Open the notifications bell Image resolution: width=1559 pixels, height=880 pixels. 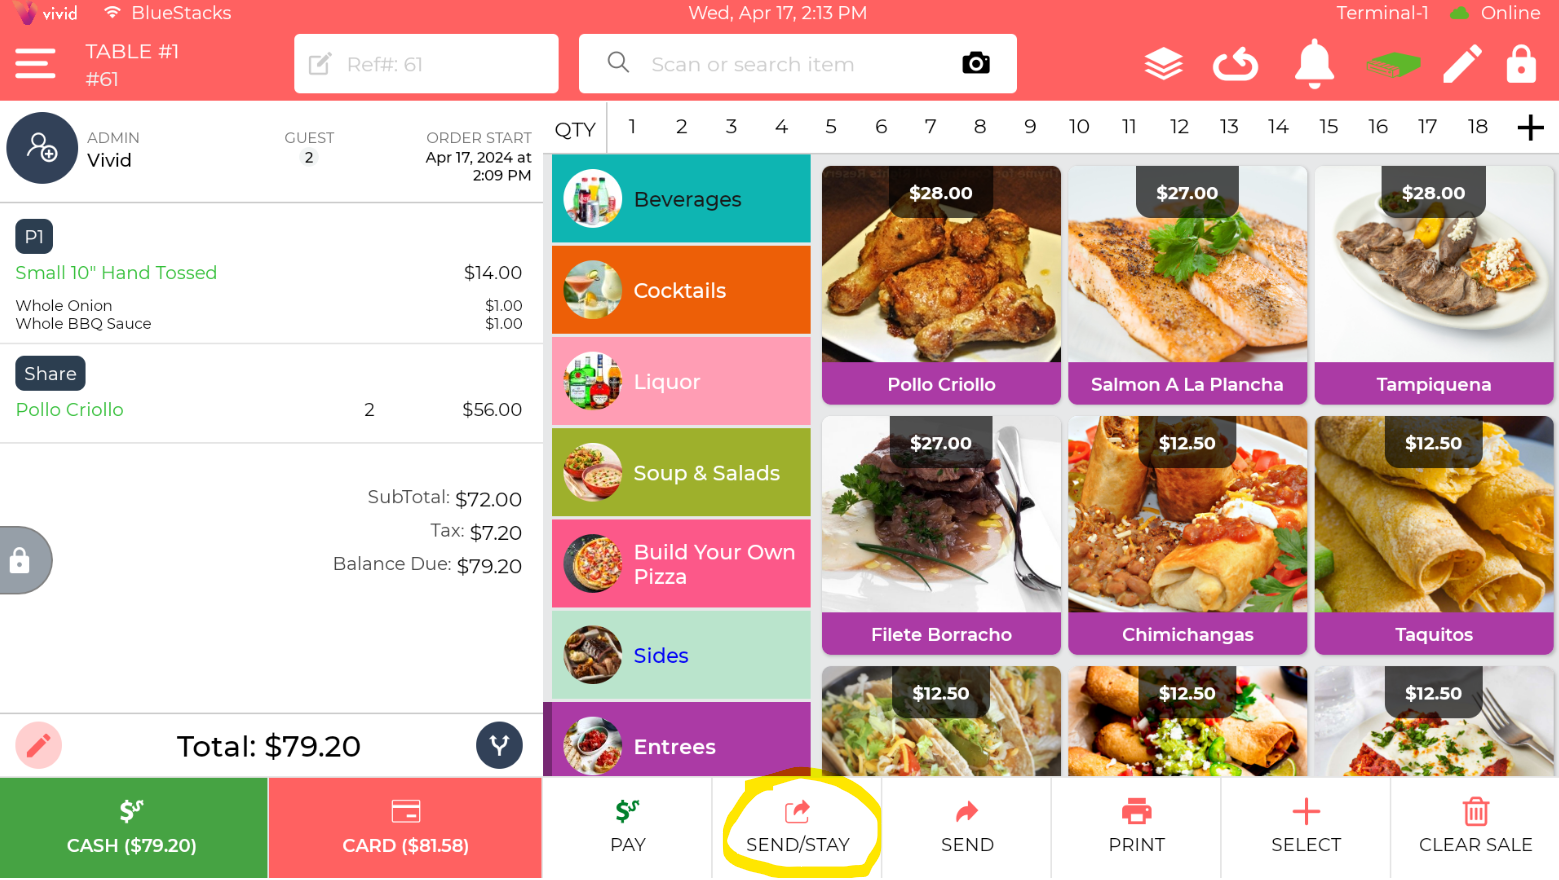(1314, 64)
